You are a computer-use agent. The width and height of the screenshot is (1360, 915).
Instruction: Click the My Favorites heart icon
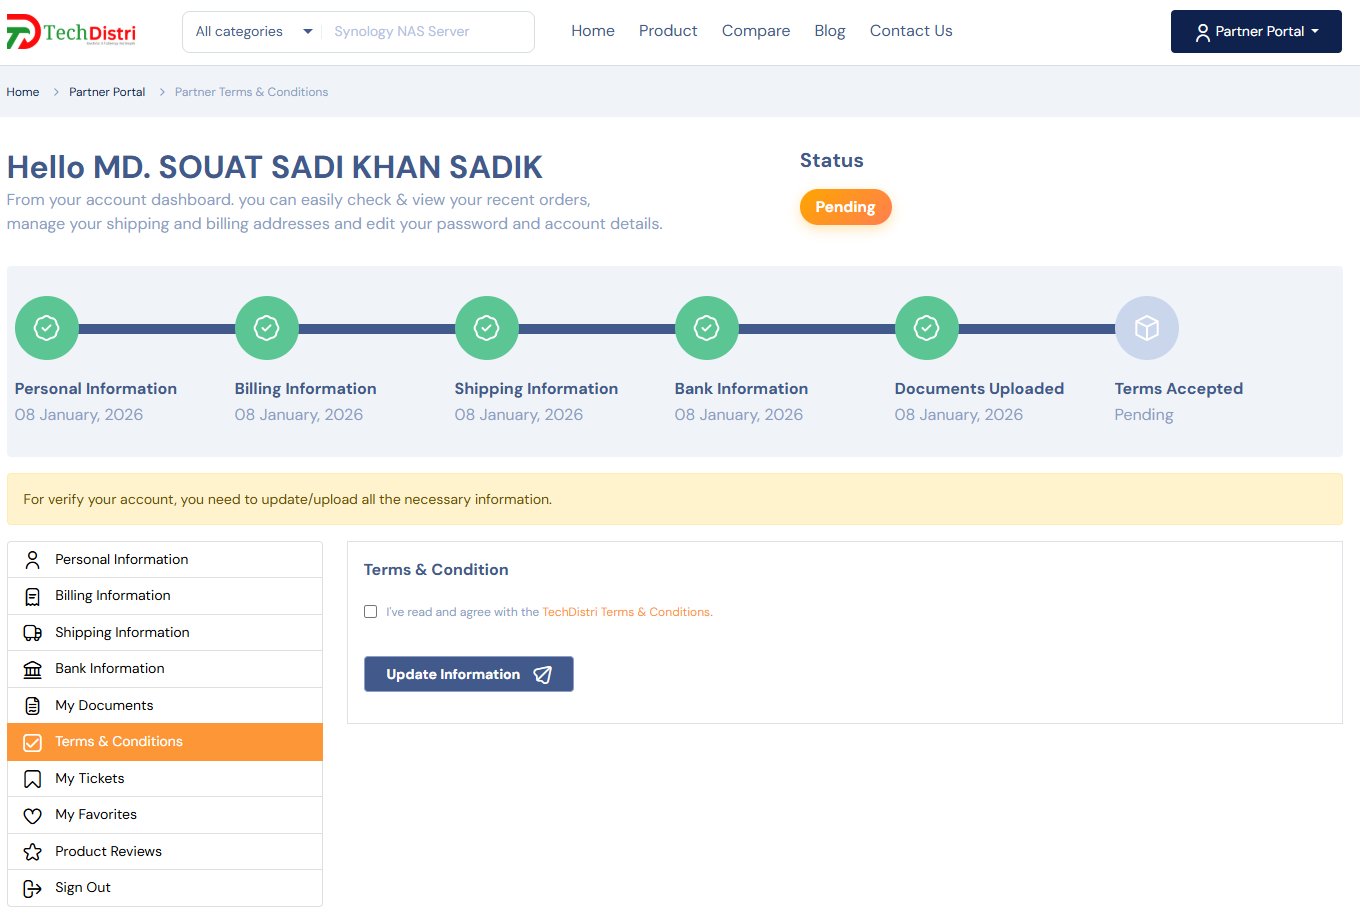[33, 815]
